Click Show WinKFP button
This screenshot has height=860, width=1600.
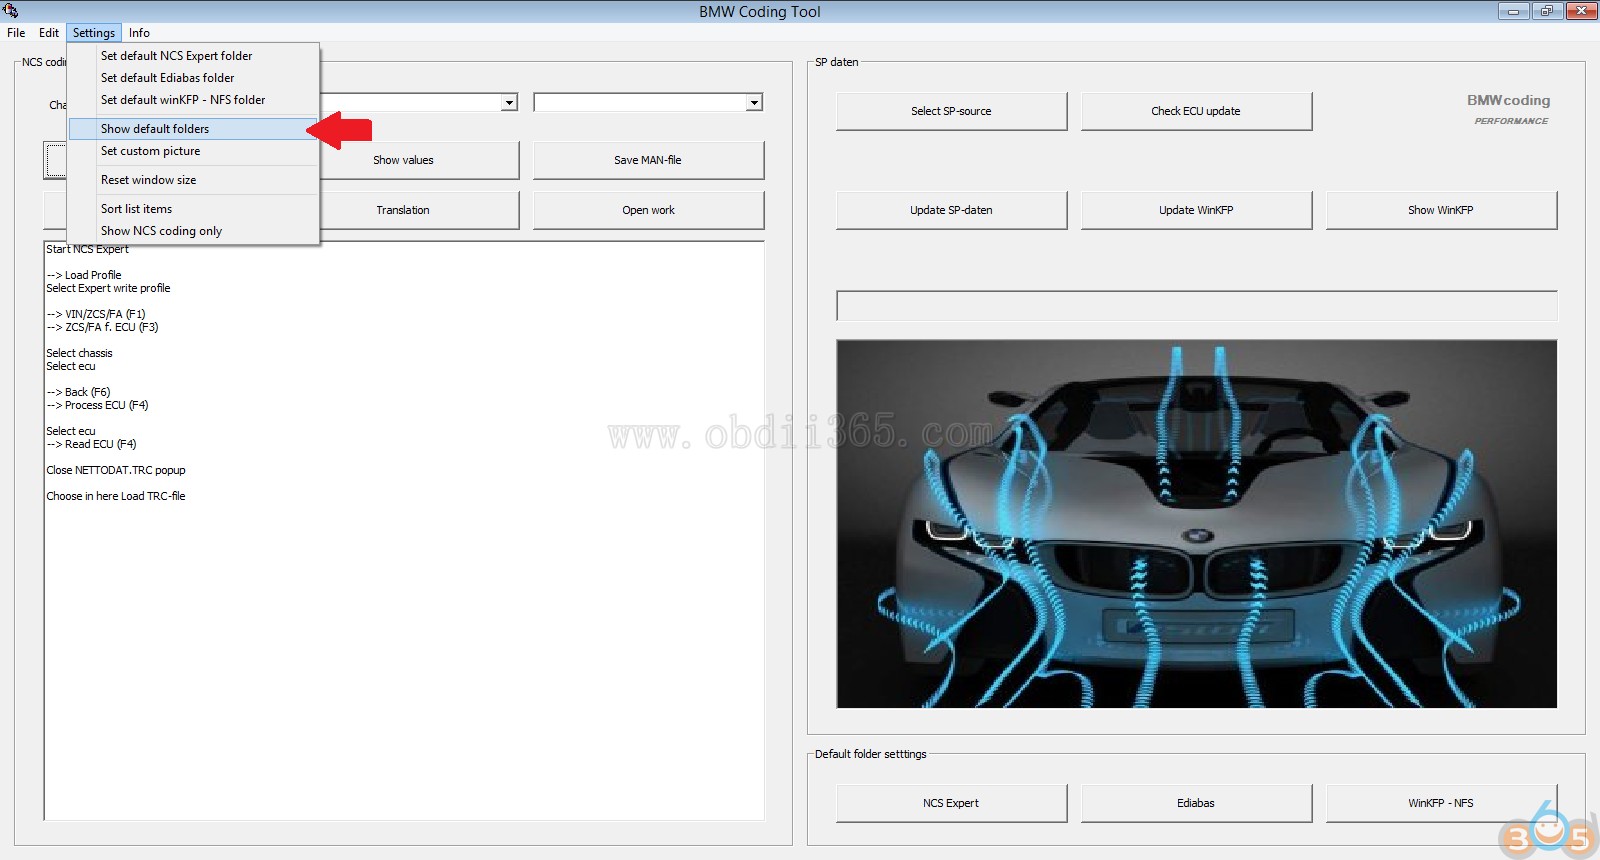pyautogui.click(x=1441, y=210)
